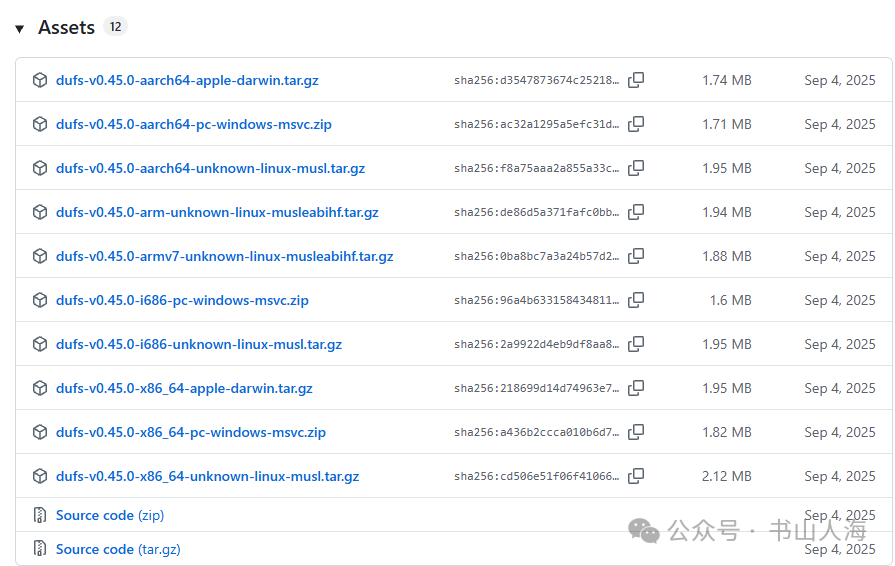Copy sha256 of x86_64-apple-darwin tarball

[636, 388]
